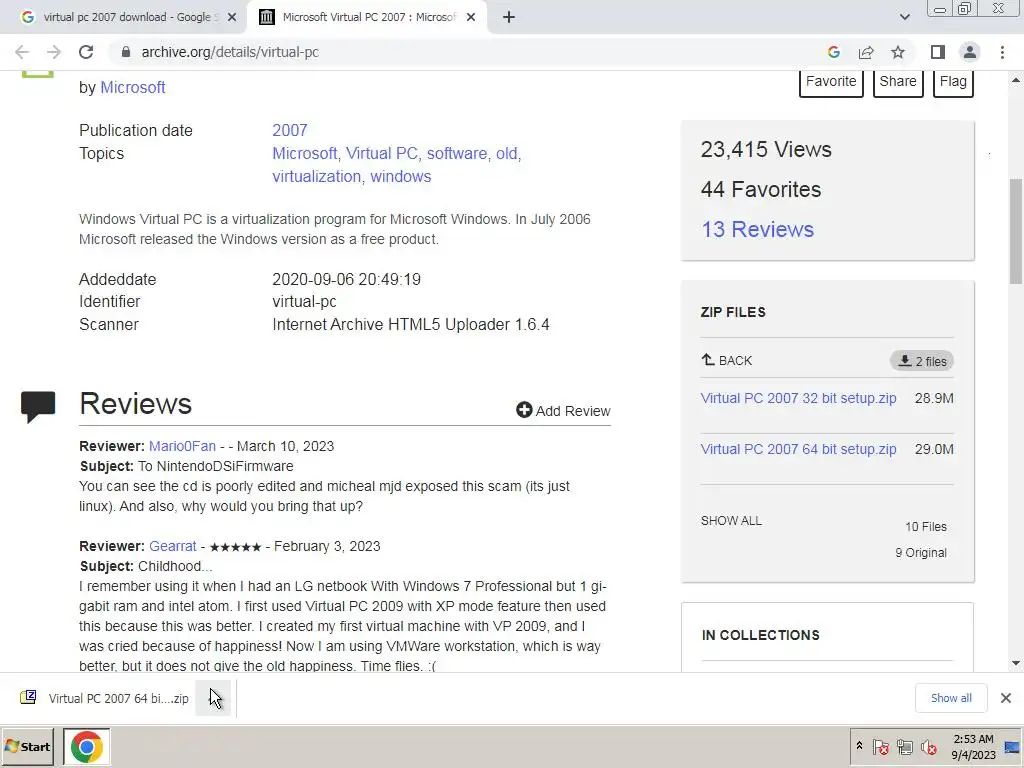This screenshot has height=768, width=1024.
Task: Open the Chrome profile avatar
Action: (x=970, y=52)
